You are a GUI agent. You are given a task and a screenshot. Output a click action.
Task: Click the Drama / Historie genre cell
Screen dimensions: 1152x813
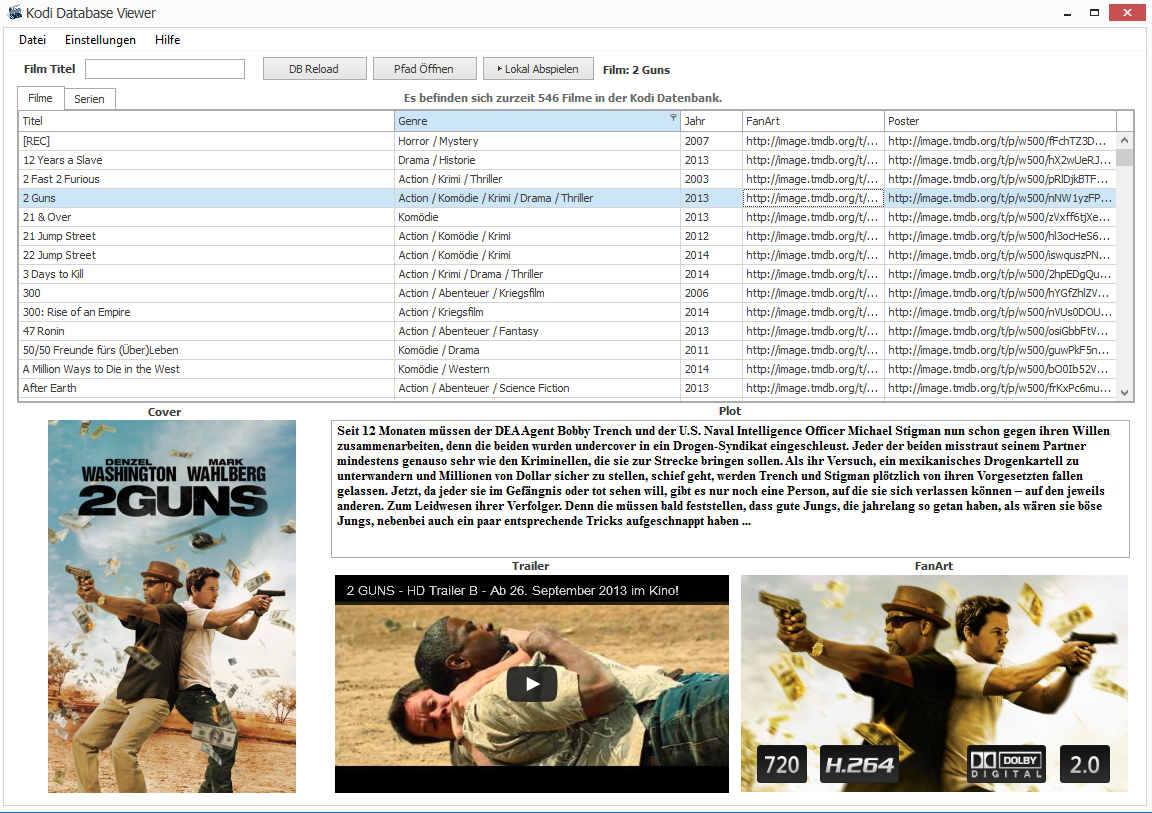click(537, 160)
